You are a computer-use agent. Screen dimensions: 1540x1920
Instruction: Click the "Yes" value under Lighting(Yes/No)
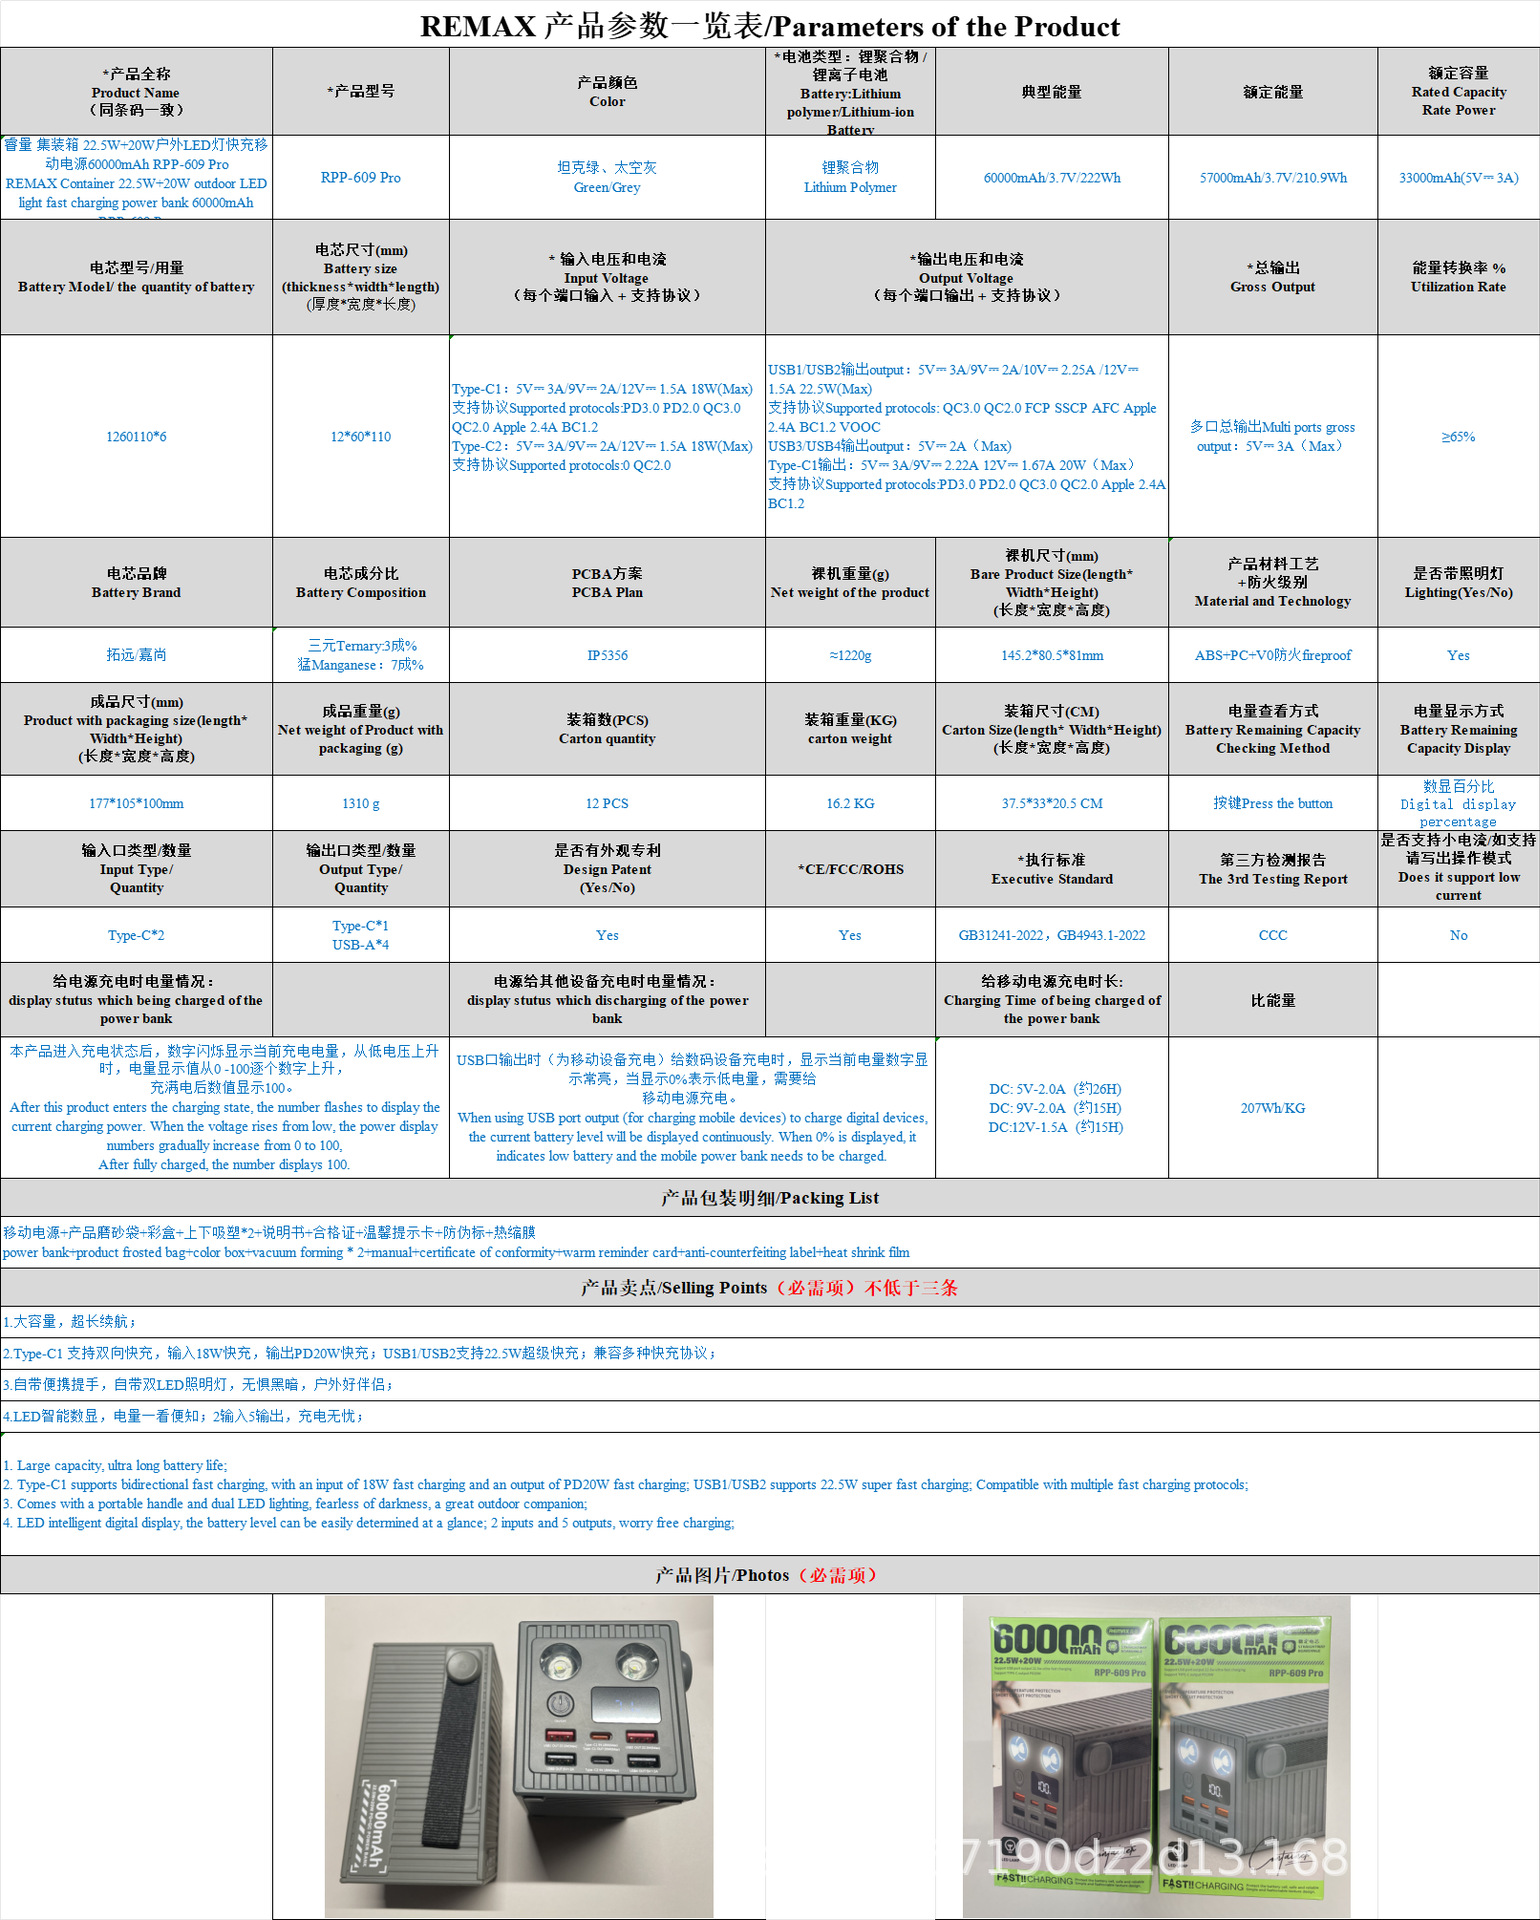click(1458, 655)
